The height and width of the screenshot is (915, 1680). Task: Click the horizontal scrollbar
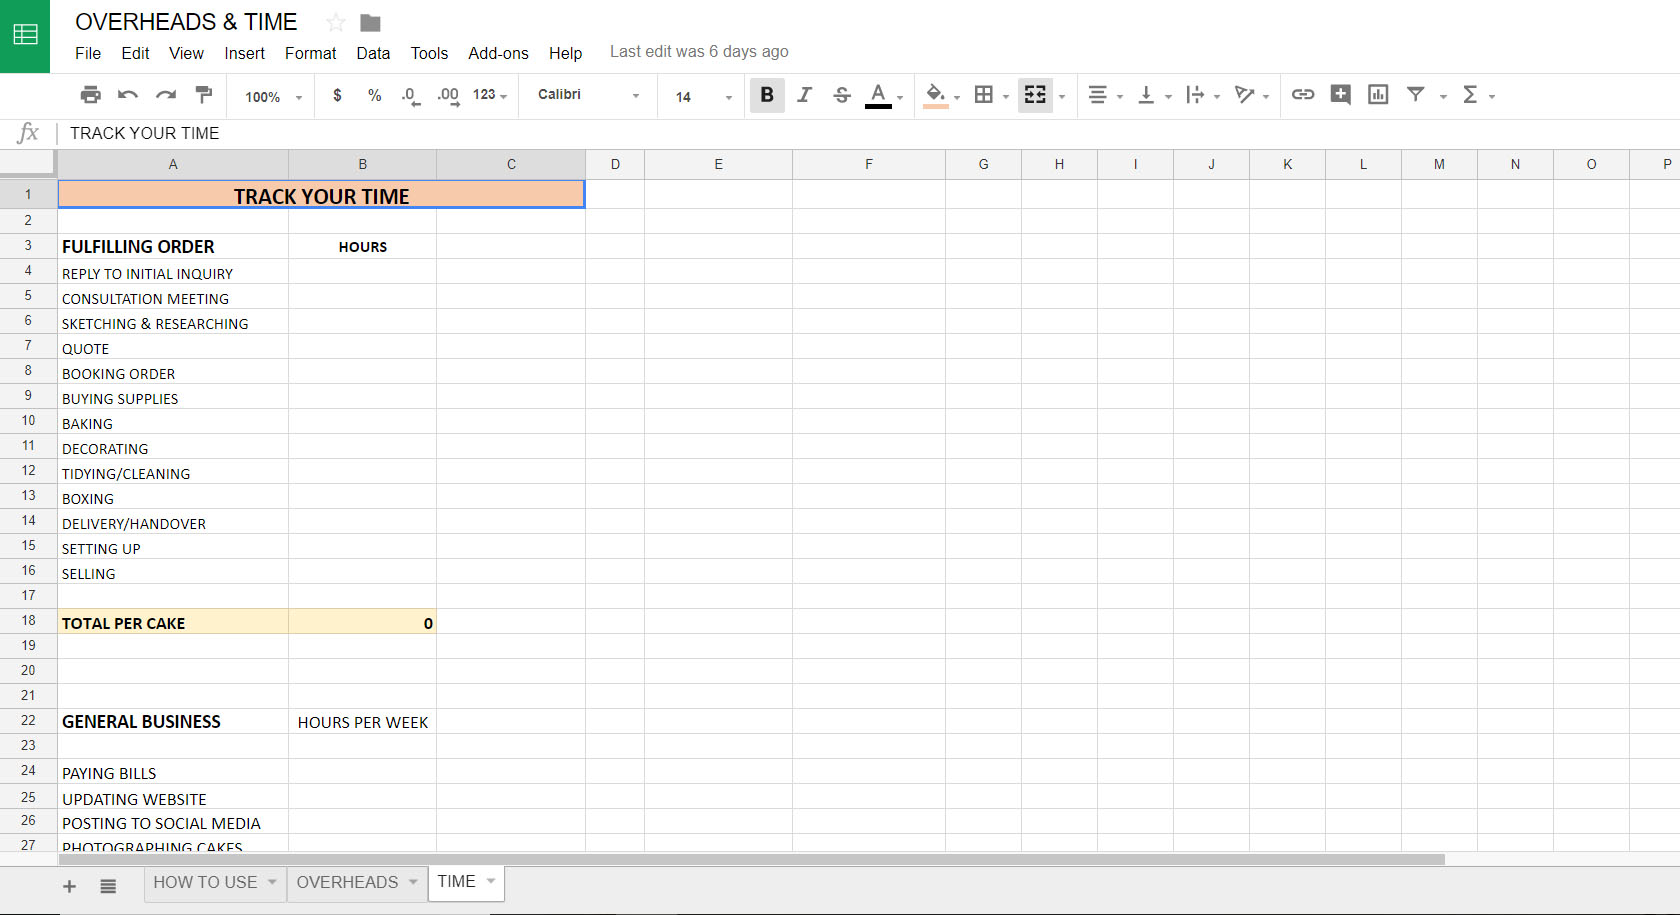(752, 859)
